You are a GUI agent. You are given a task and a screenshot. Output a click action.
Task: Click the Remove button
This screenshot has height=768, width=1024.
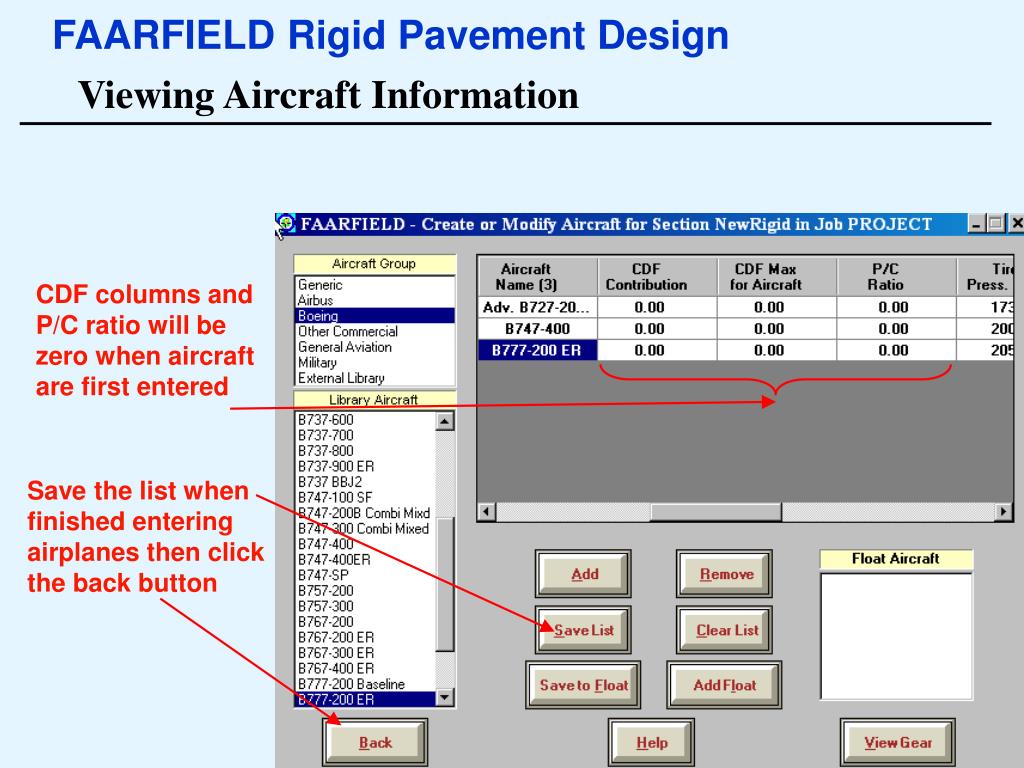(x=725, y=574)
